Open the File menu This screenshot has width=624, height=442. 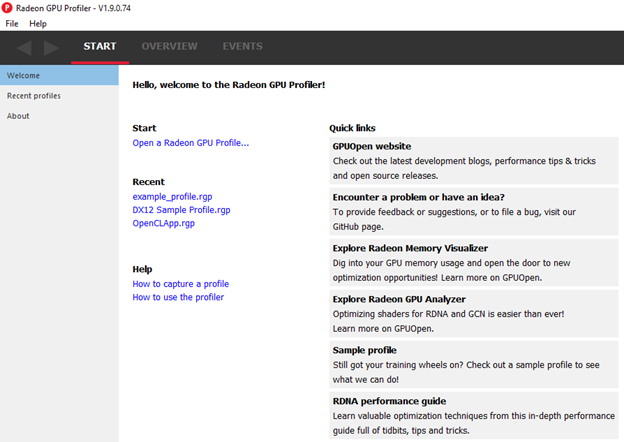click(12, 23)
